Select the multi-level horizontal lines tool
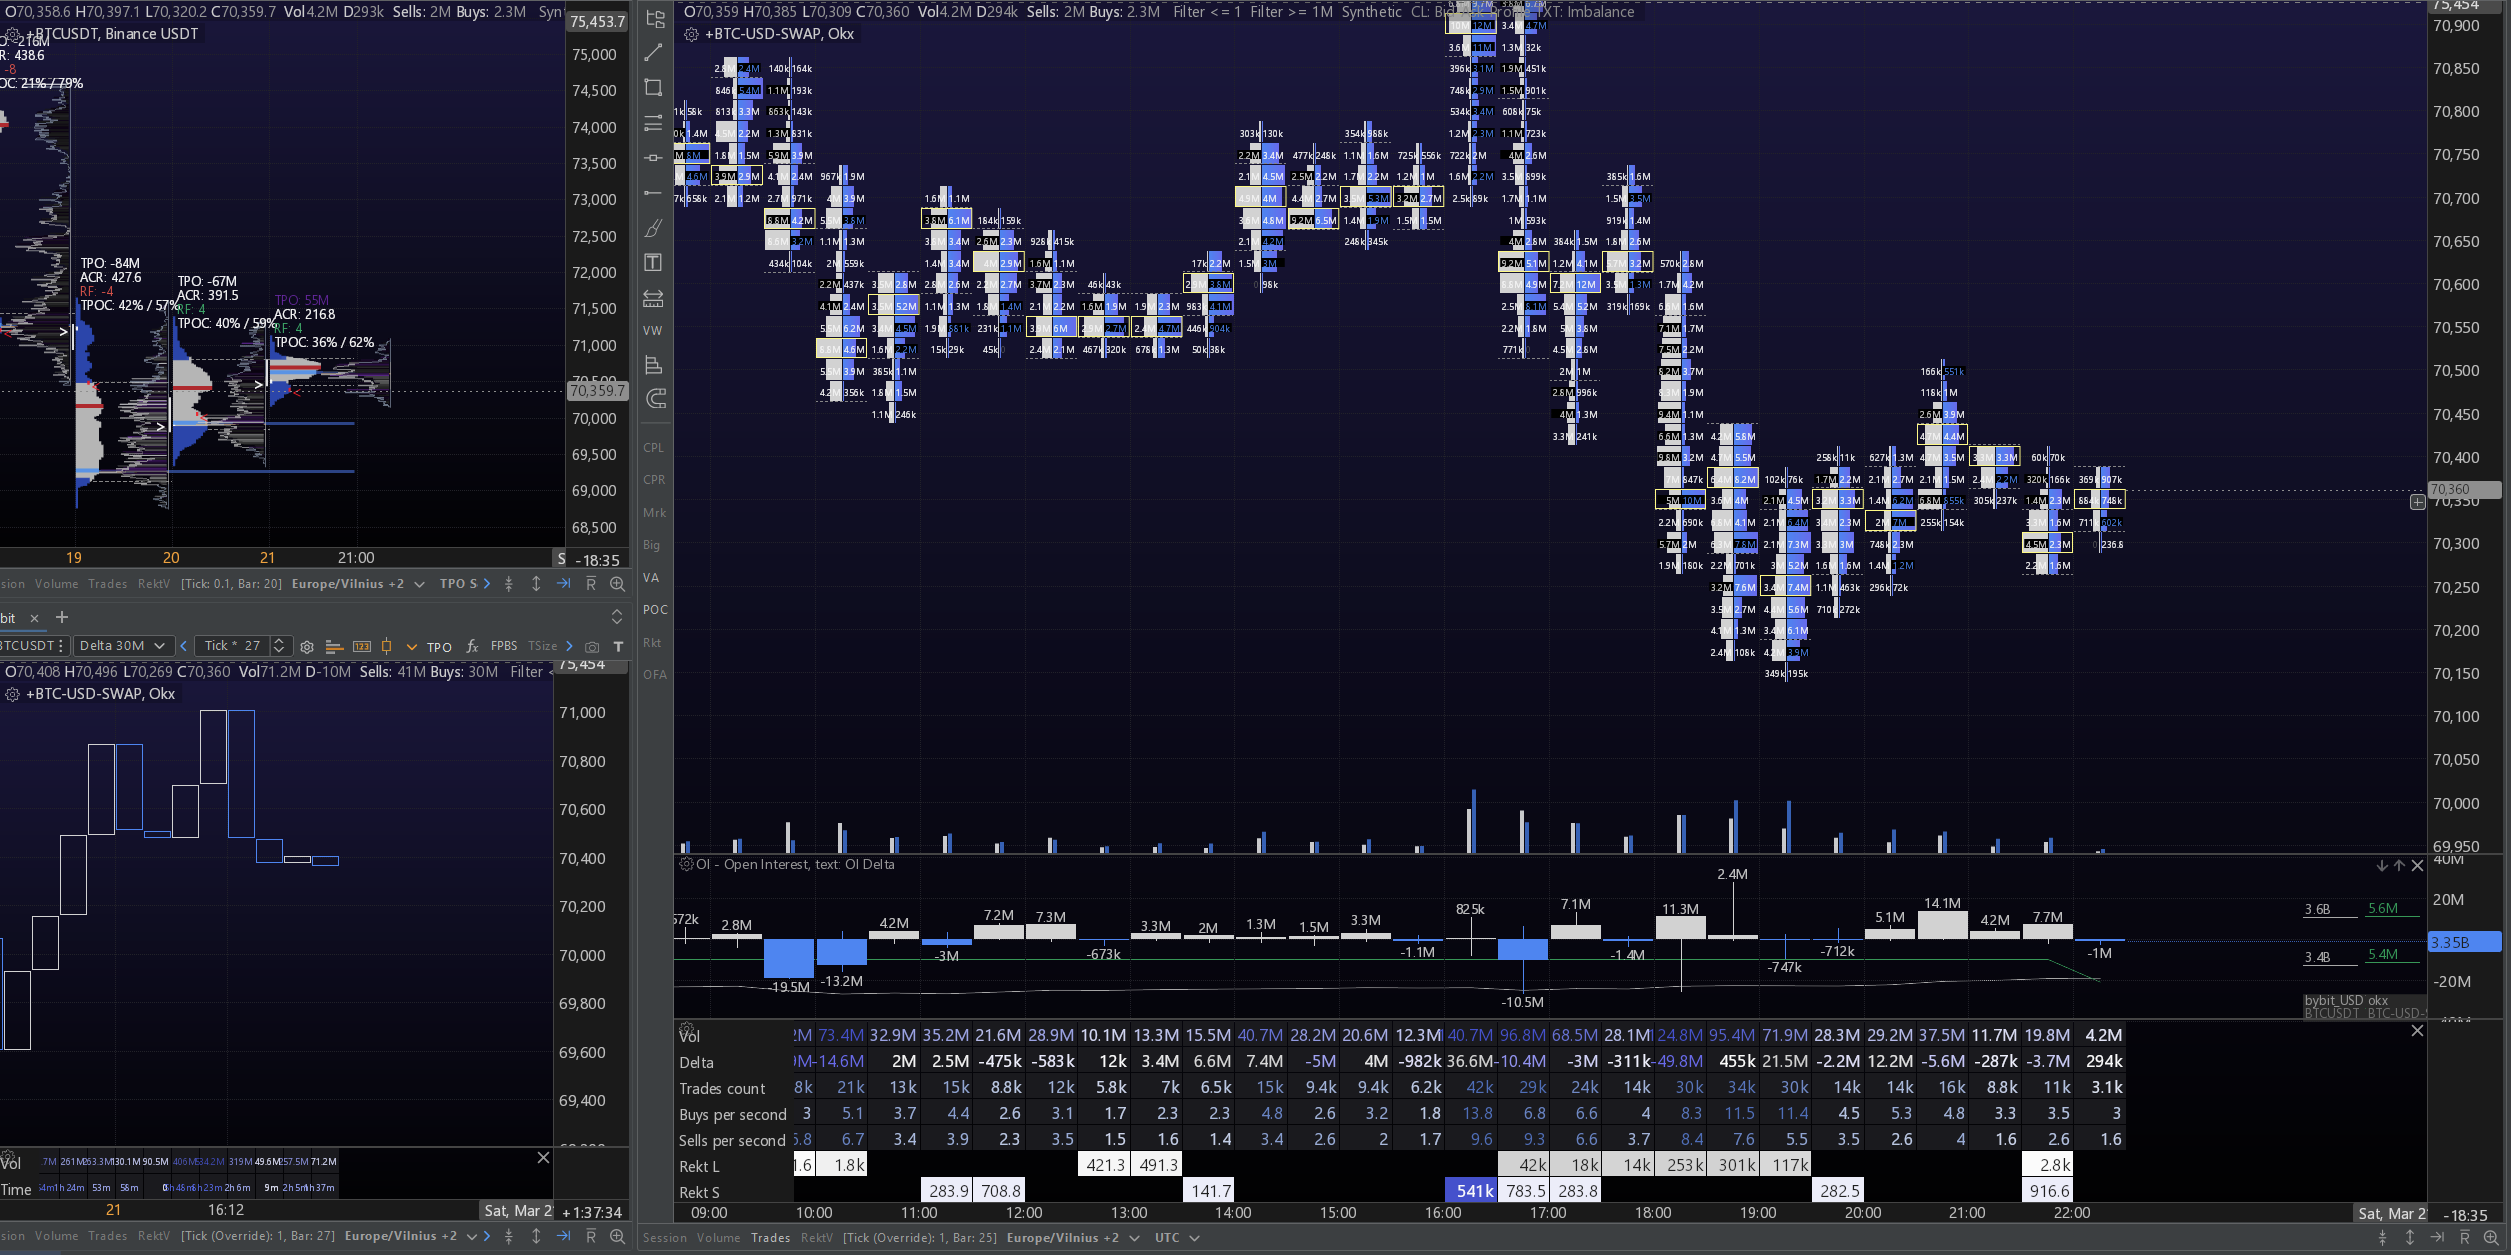This screenshot has width=2511, height=1255. point(654,123)
